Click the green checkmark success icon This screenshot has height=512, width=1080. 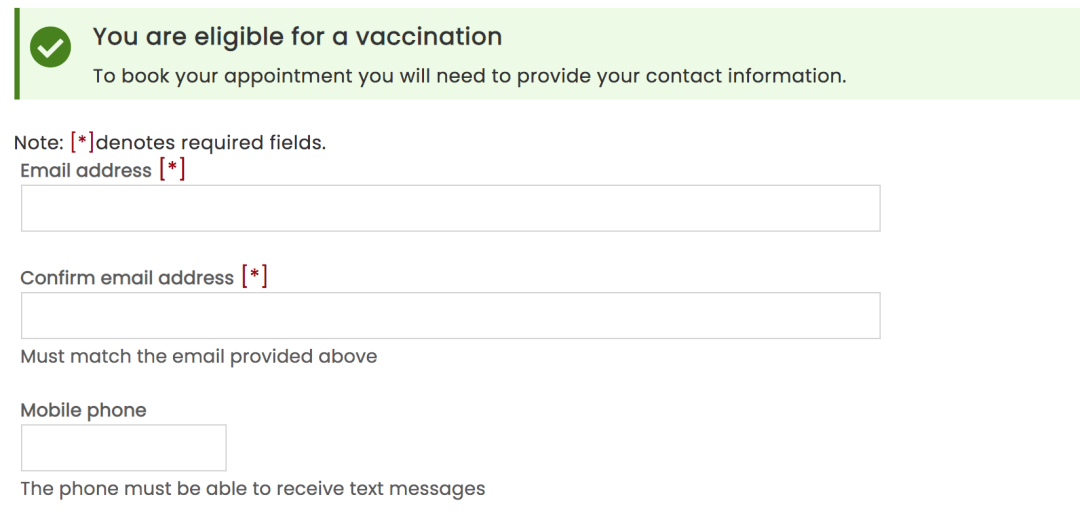click(x=50, y=47)
